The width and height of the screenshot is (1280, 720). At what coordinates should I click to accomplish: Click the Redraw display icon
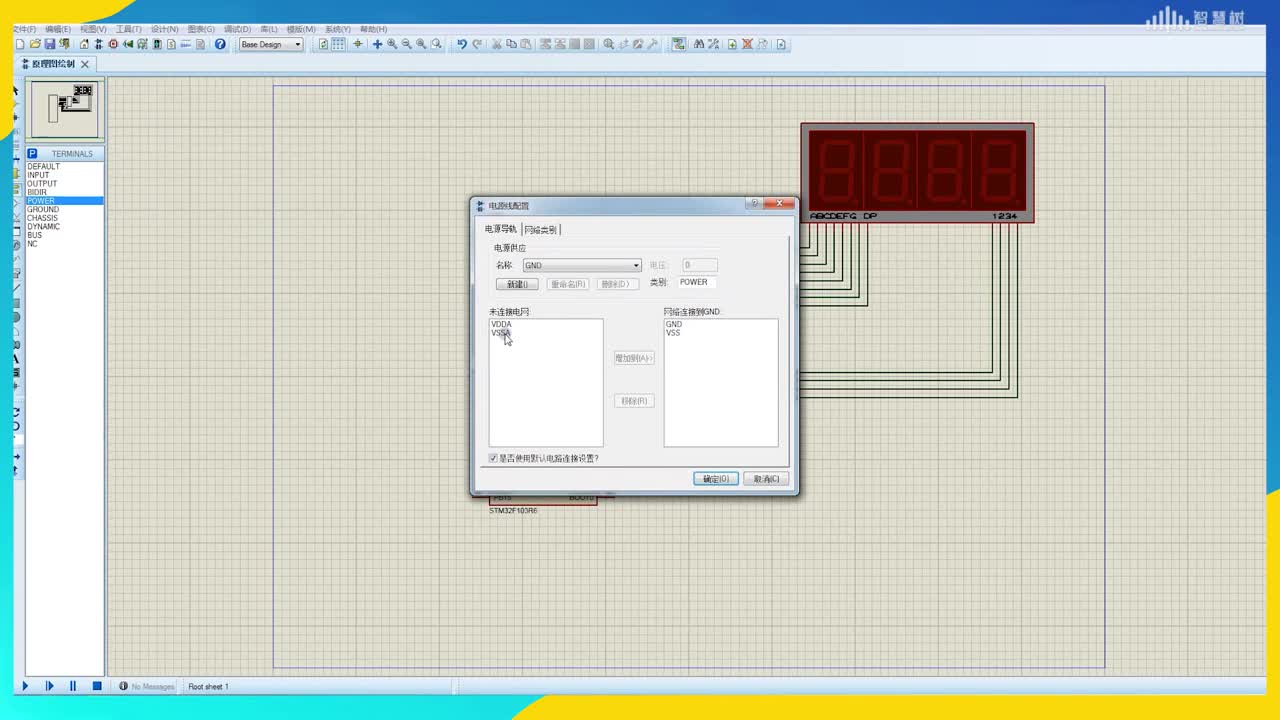pos(323,44)
